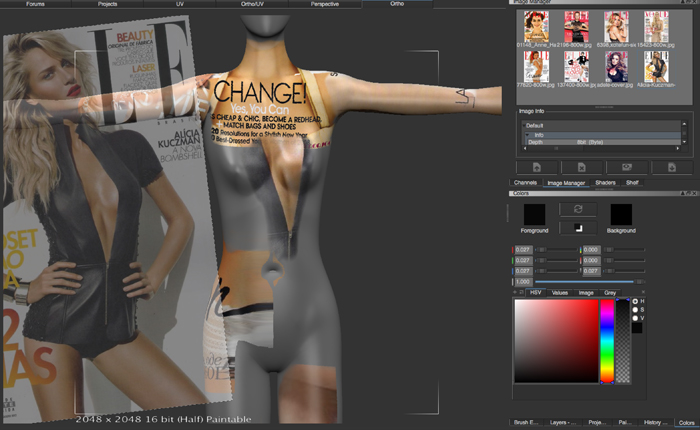Screen dimensions: 700x430
Task: Click the green channel slider
Action: pos(556,260)
